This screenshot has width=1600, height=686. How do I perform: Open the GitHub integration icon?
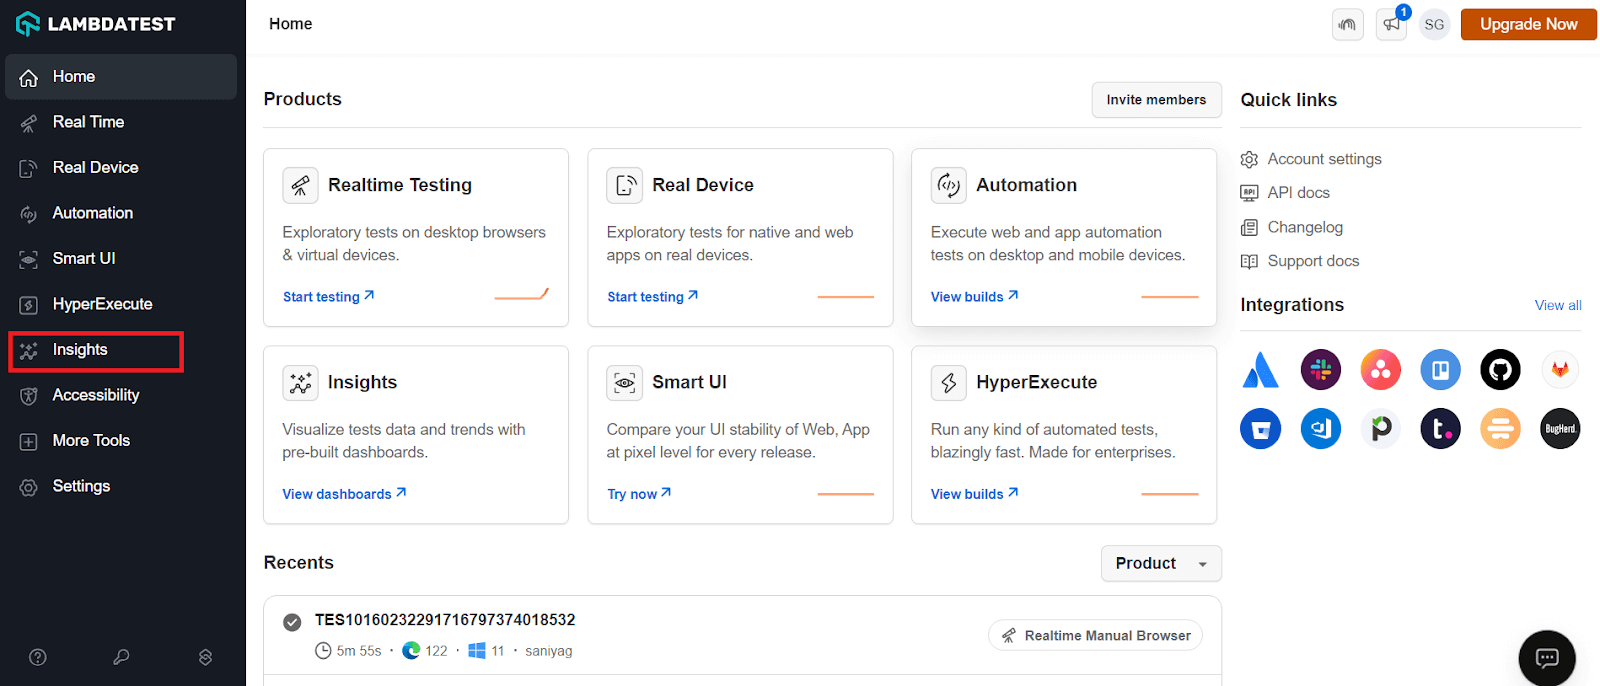point(1500,370)
